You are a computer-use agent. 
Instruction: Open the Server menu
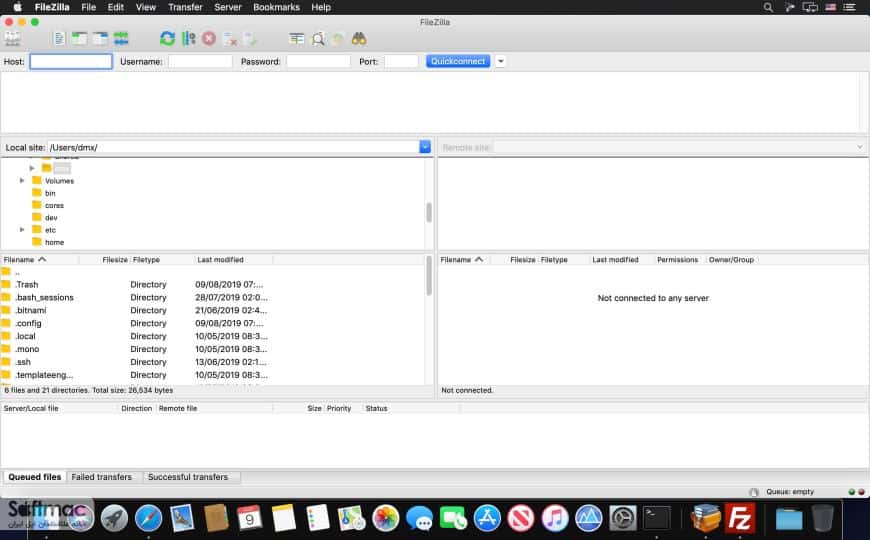pos(228,7)
